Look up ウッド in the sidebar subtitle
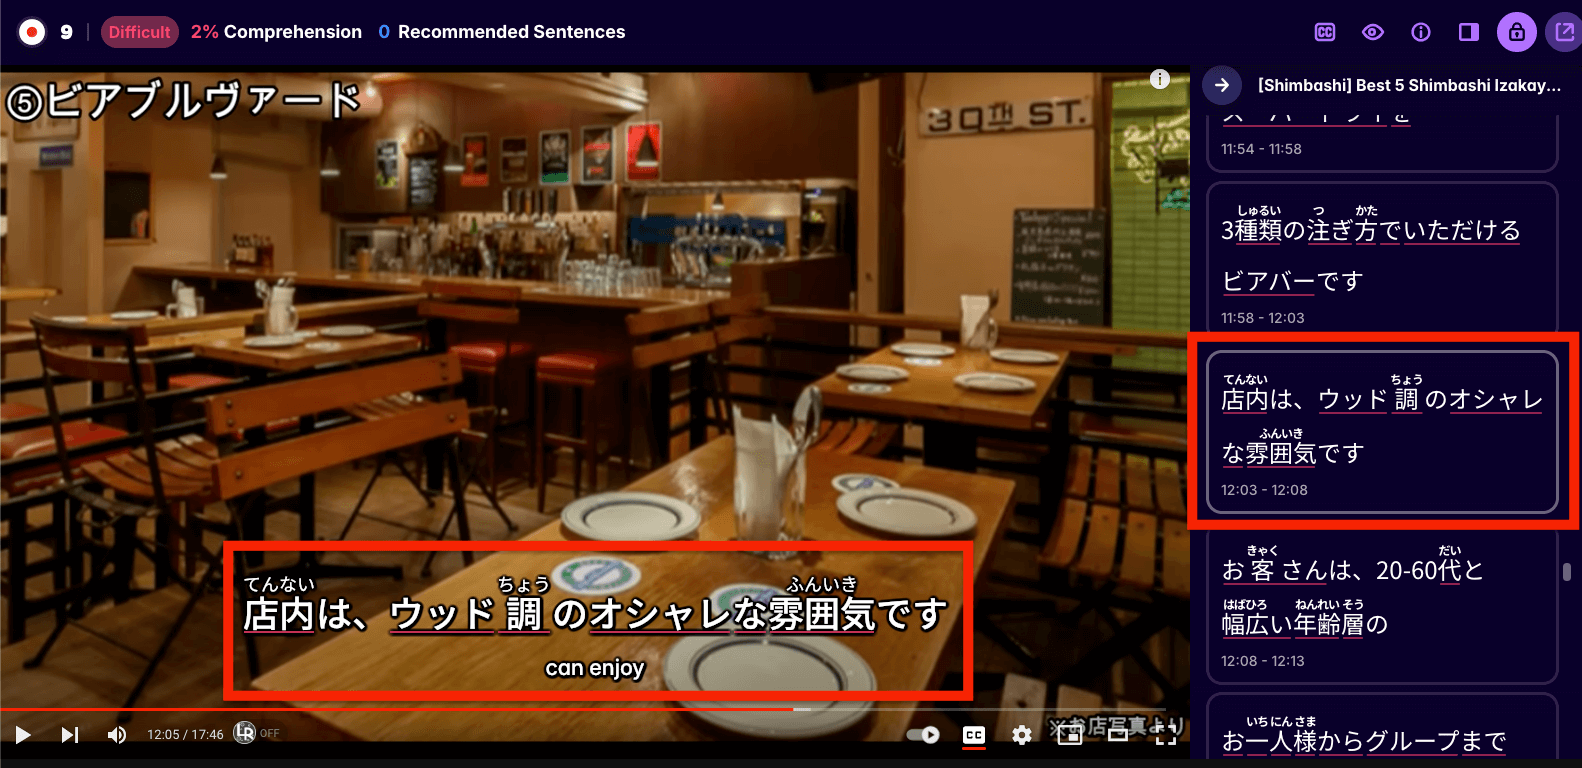The height and width of the screenshot is (768, 1582). pos(1353,400)
